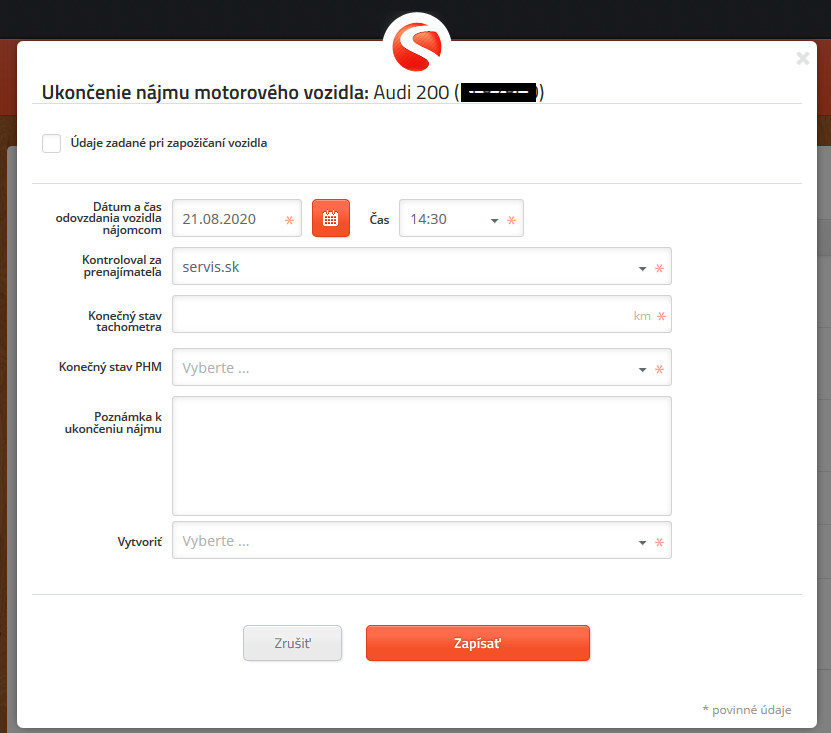Screen dimensions: 831x733
Task: Click the '* povinné údaje' note
Action: pyautogui.click(x=747, y=710)
